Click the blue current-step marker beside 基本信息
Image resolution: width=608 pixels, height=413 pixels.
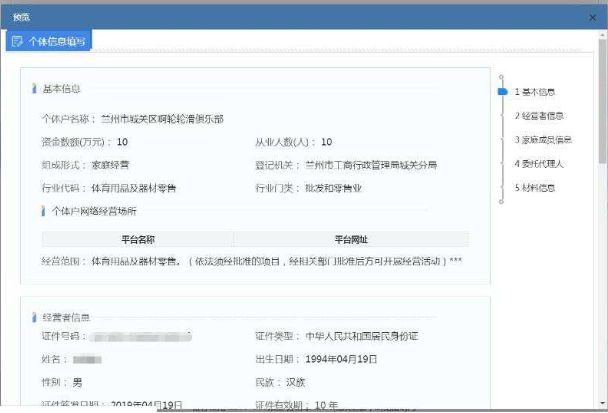(x=503, y=92)
